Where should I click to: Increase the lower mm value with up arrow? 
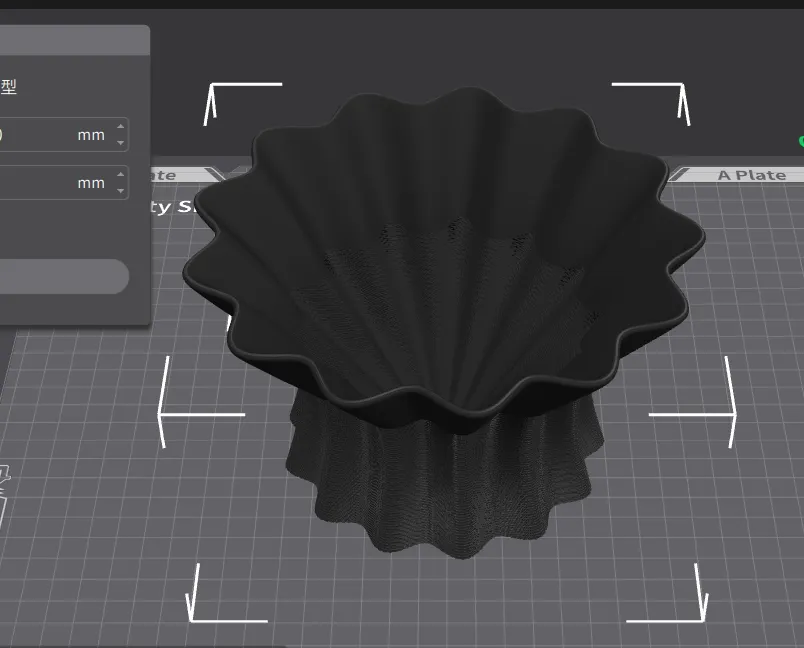(x=121, y=175)
